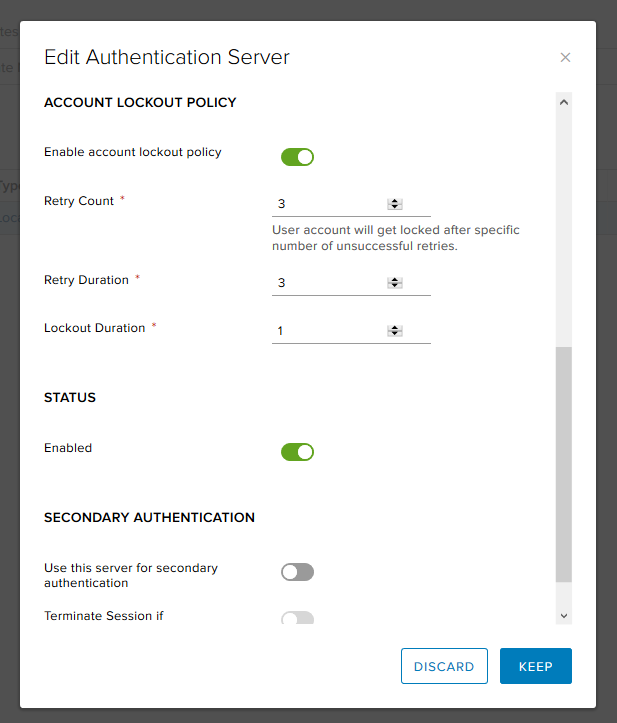Decrease the Retry Count value
Viewport: 617px width, 723px height.
pyautogui.click(x=395, y=207)
